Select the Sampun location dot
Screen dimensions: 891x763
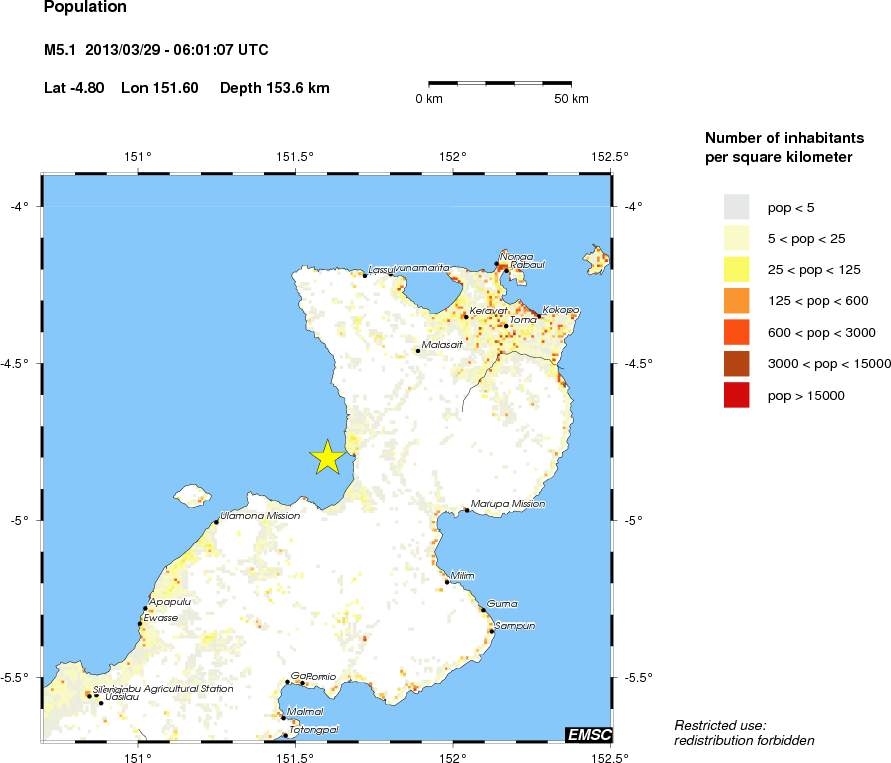[x=491, y=631]
